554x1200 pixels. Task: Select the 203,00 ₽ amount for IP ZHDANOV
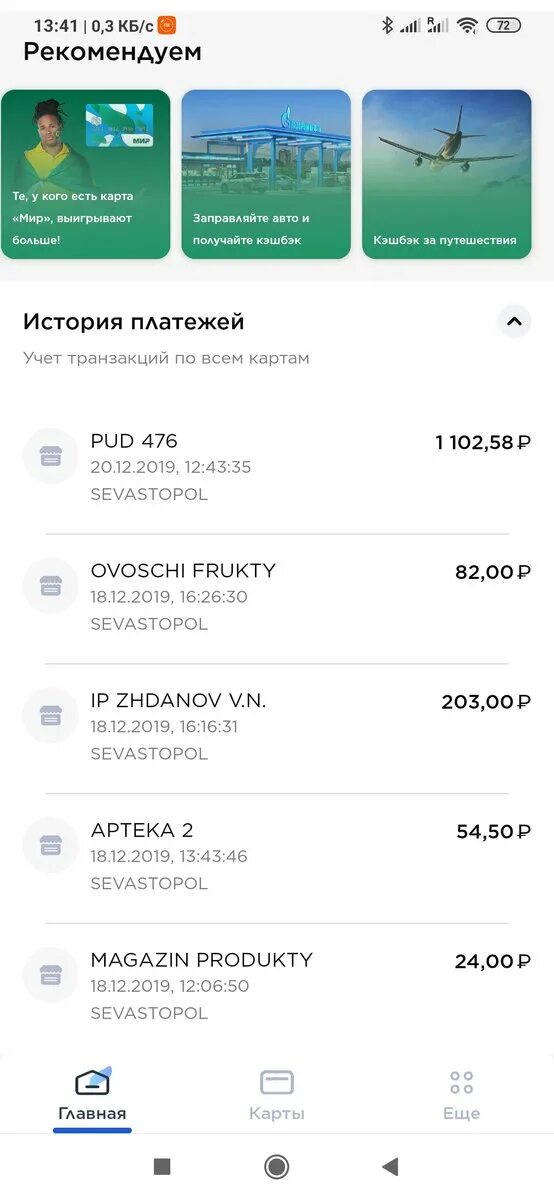(x=486, y=702)
